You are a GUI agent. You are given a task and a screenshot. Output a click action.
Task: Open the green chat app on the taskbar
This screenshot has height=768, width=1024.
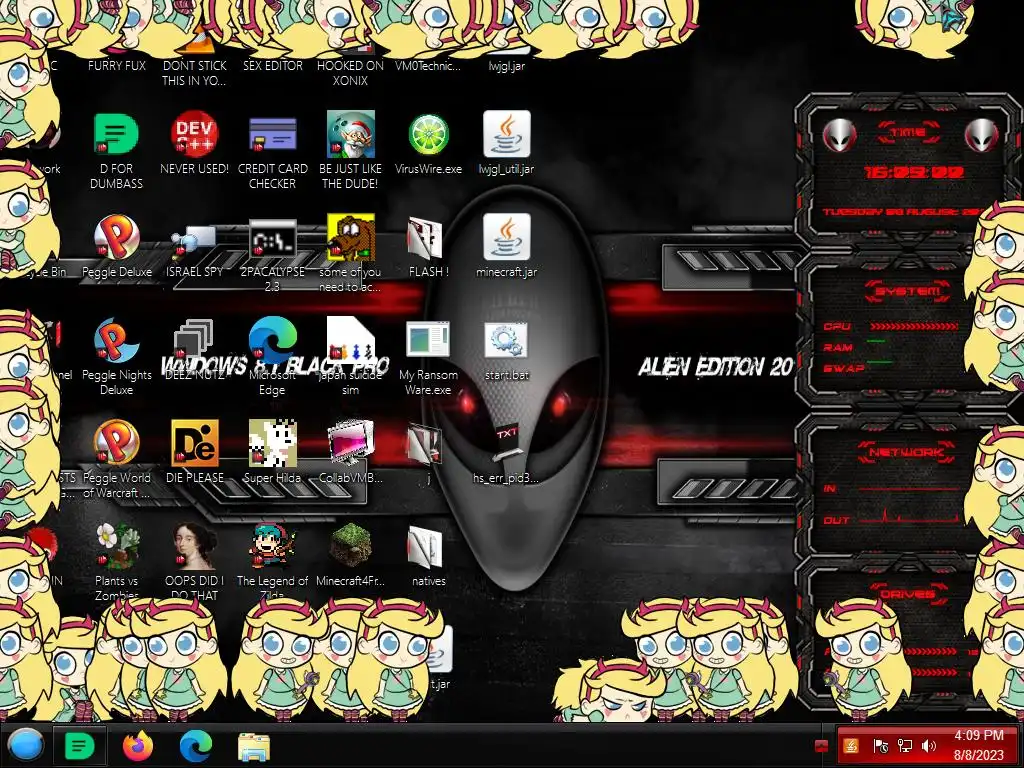click(80, 746)
